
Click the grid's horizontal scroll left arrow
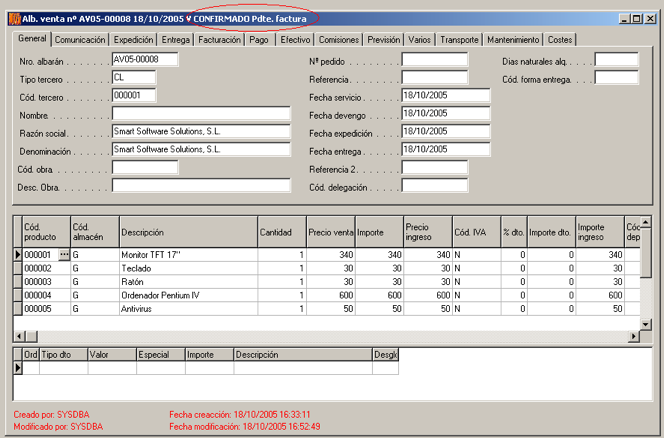point(18,338)
